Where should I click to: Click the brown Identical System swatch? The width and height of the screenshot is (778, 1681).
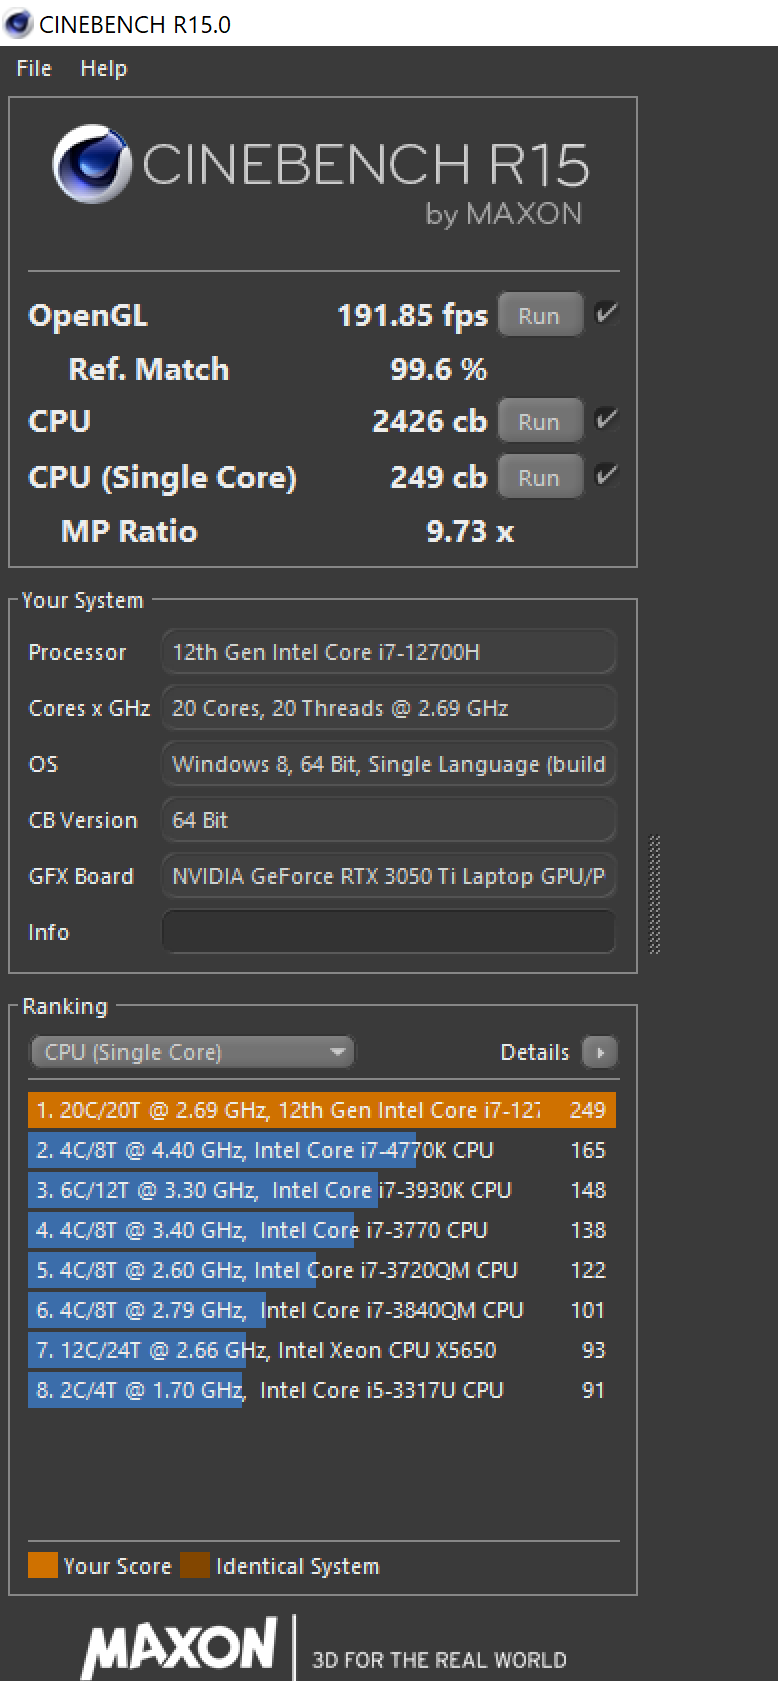[195, 1565]
